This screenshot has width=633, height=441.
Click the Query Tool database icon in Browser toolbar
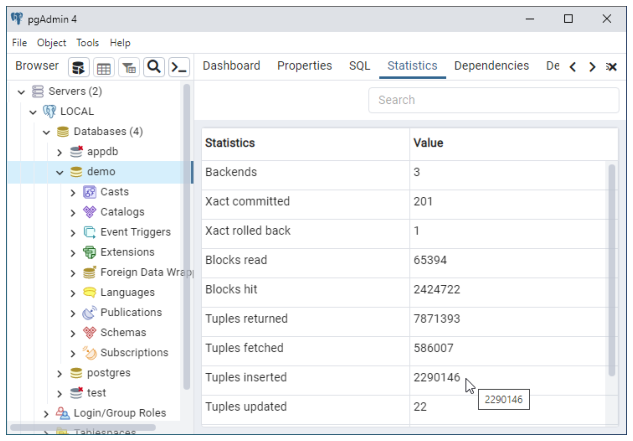(78, 67)
